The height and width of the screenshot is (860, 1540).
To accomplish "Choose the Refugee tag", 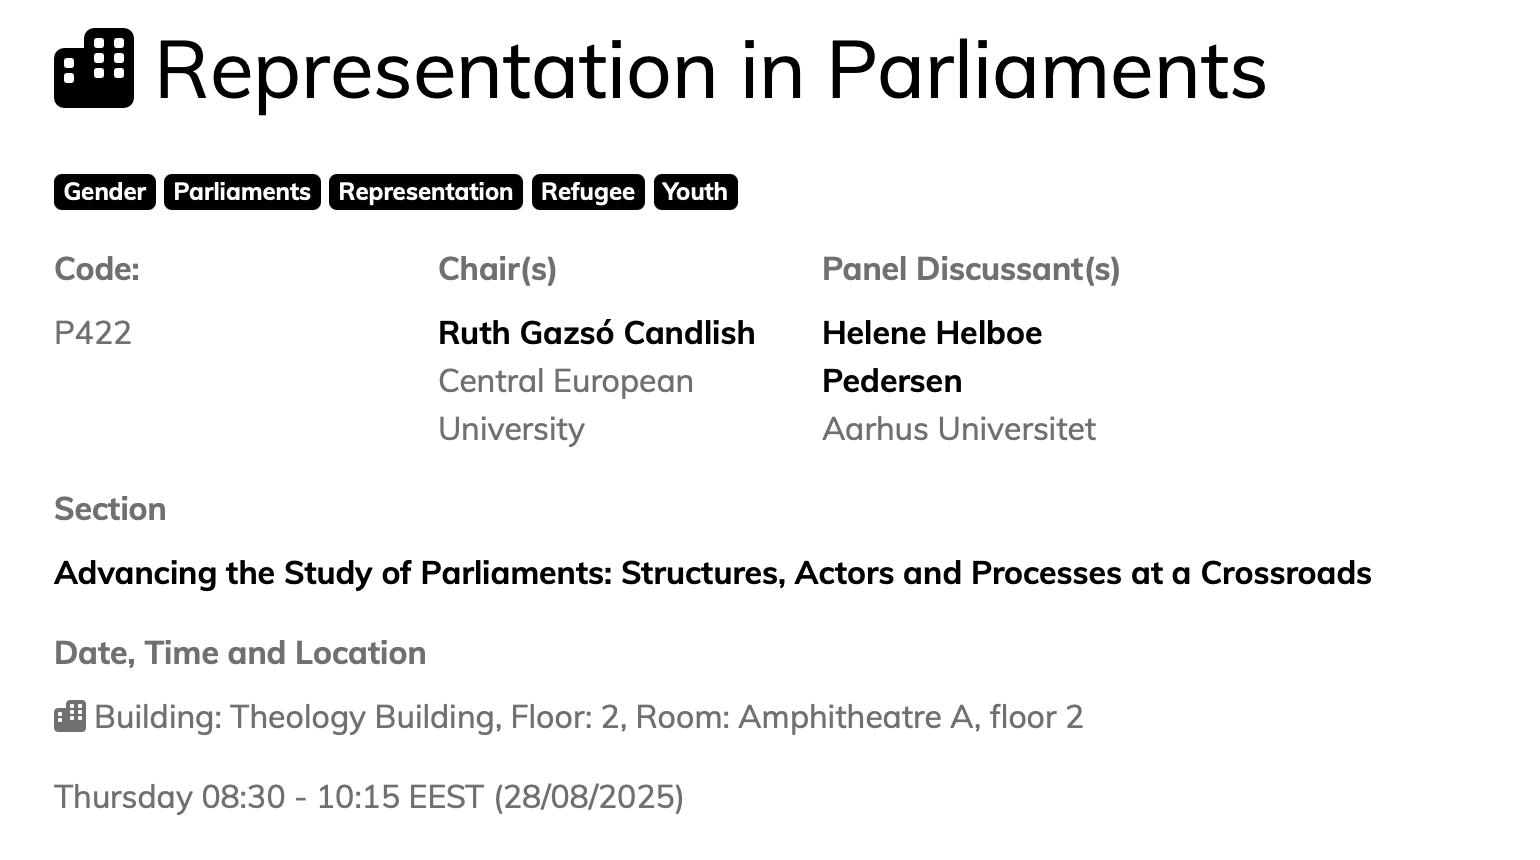I will tap(588, 192).
